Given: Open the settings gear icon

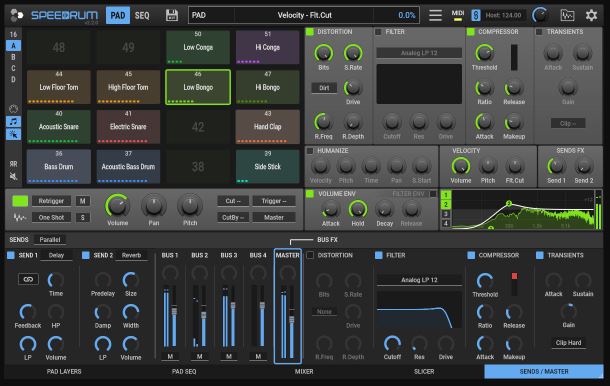Looking at the screenshot, I should pos(591,15).
